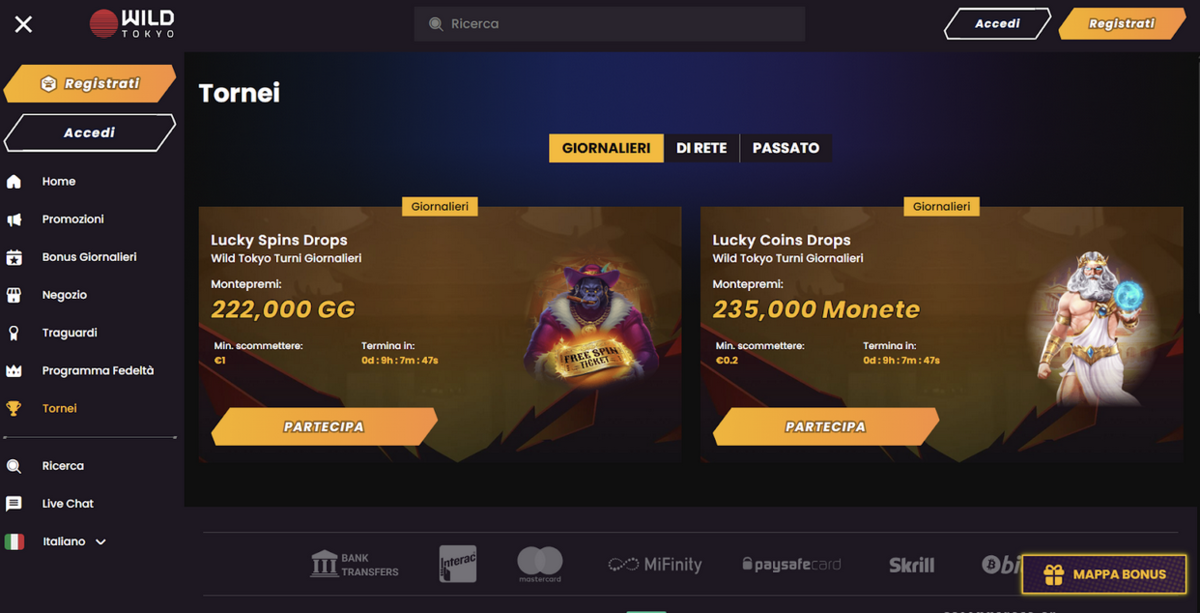Screen dimensions: 1200x613
Task: Select the Bonus Giornalieri calendar icon
Action: [x=14, y=257]
